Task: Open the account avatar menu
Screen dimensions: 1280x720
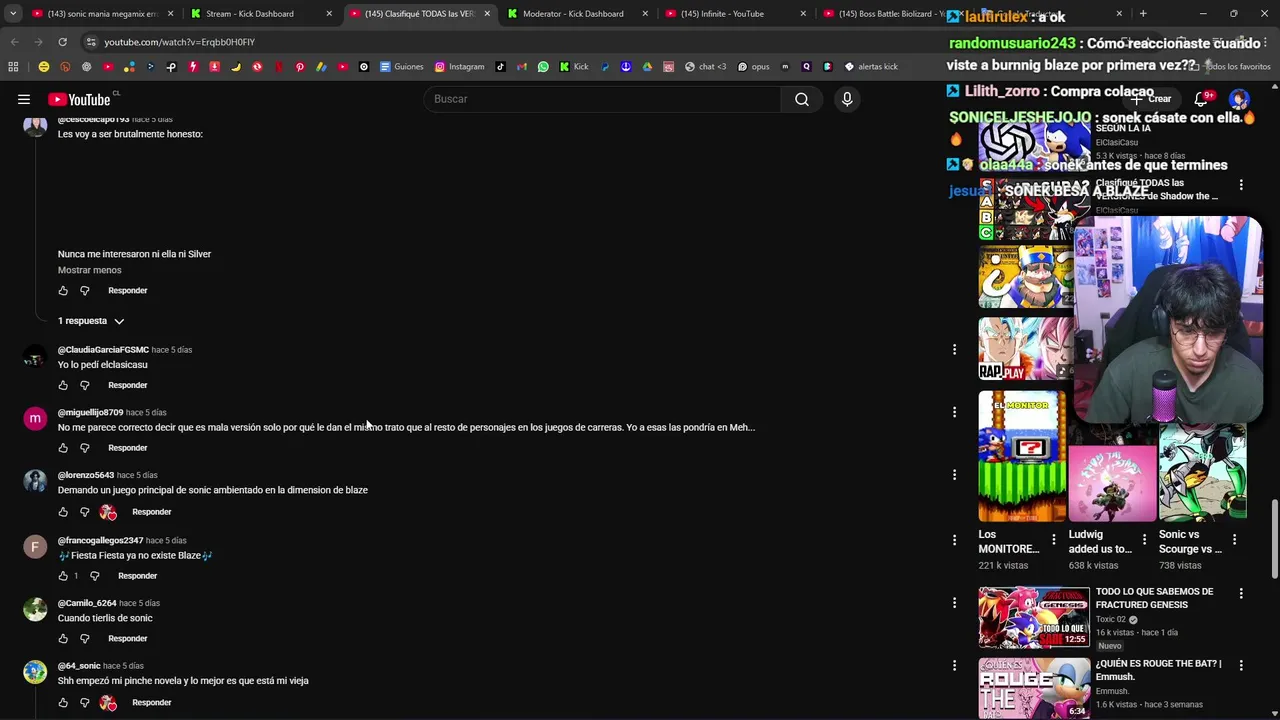Action: [1239, 99]
